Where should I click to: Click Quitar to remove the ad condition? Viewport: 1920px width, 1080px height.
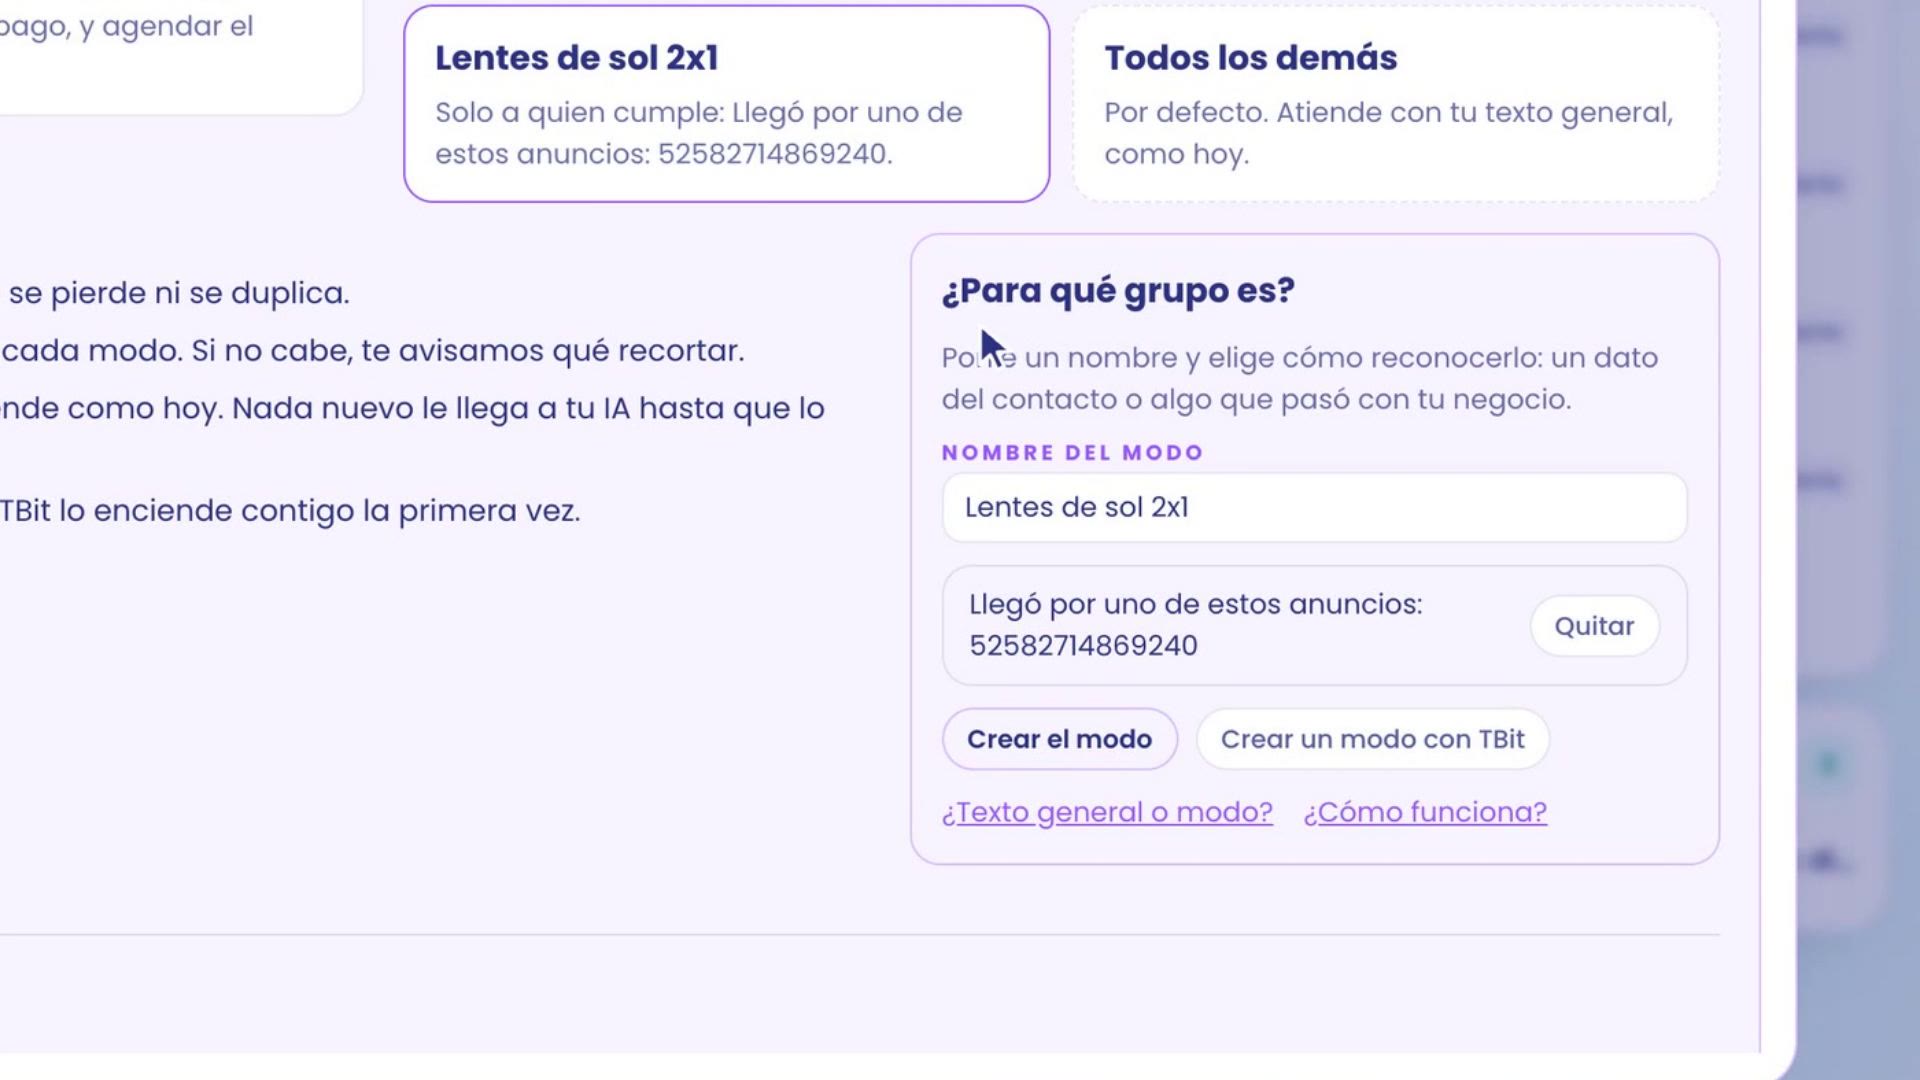tap(1594, 626)
